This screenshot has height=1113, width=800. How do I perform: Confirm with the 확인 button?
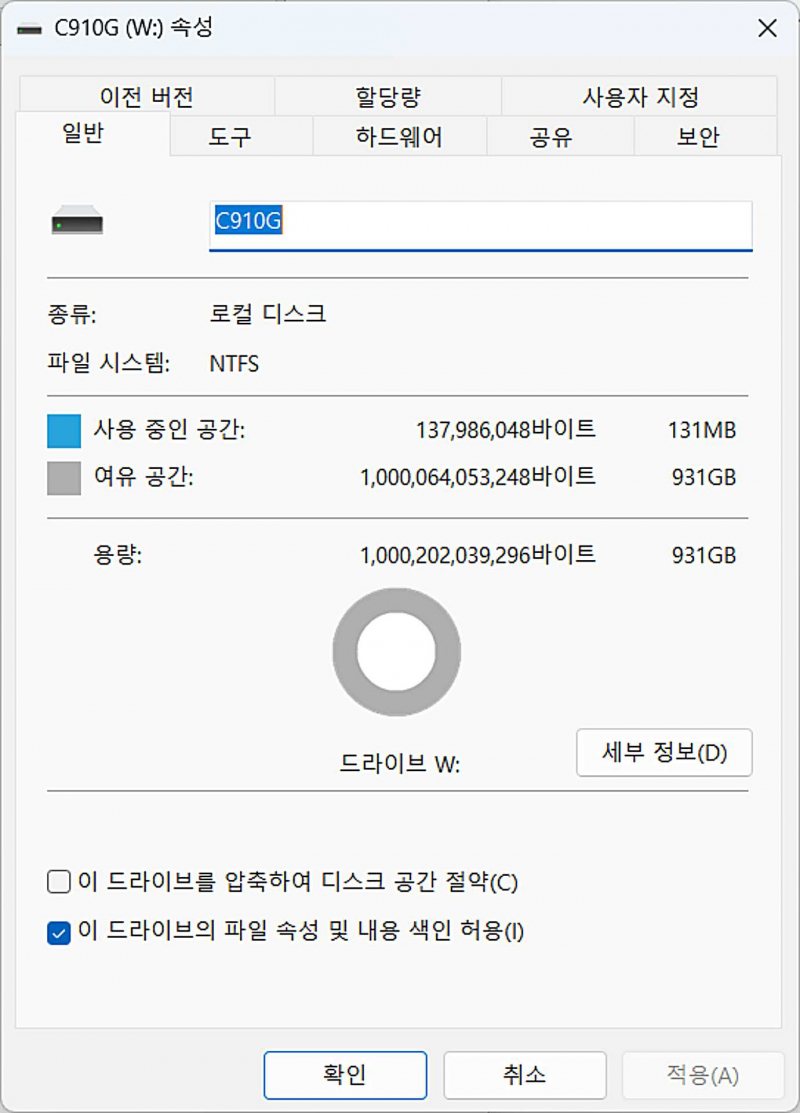[345, 1075]
